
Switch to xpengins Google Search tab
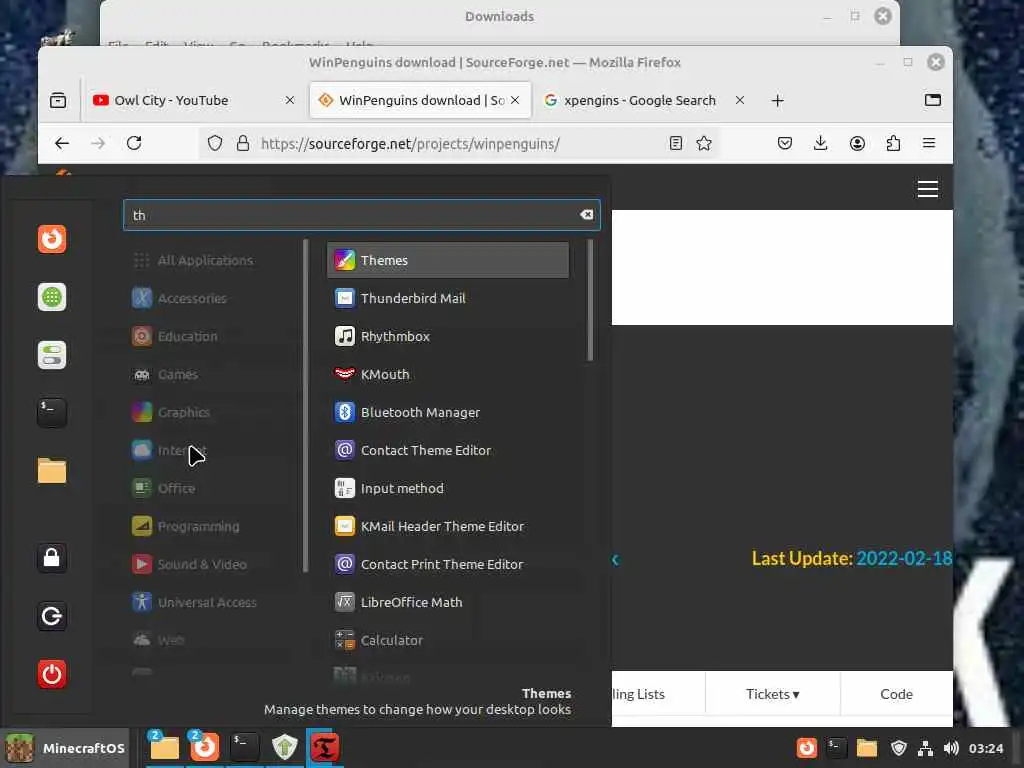tap(643, 100)
